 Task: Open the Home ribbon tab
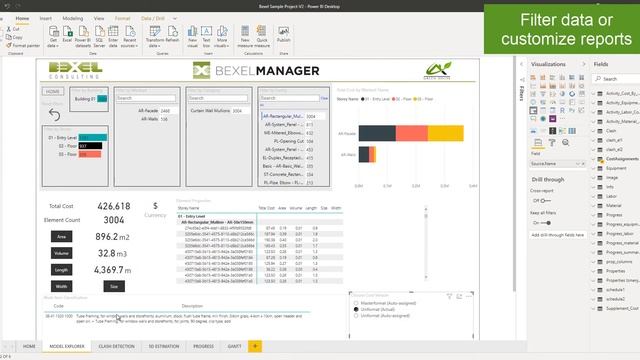(x=22, y=18)
